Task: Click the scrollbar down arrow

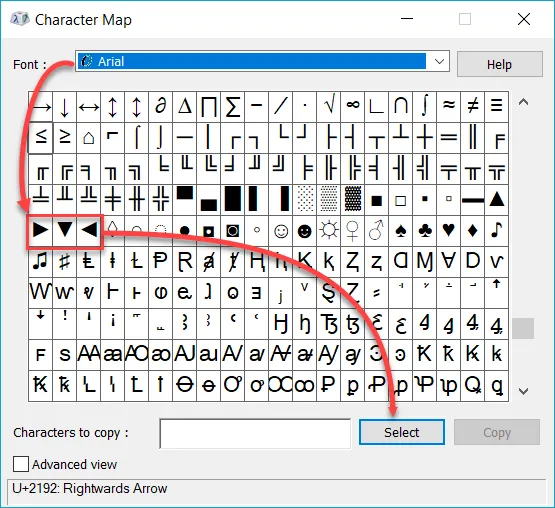Action: pos(523,391)
